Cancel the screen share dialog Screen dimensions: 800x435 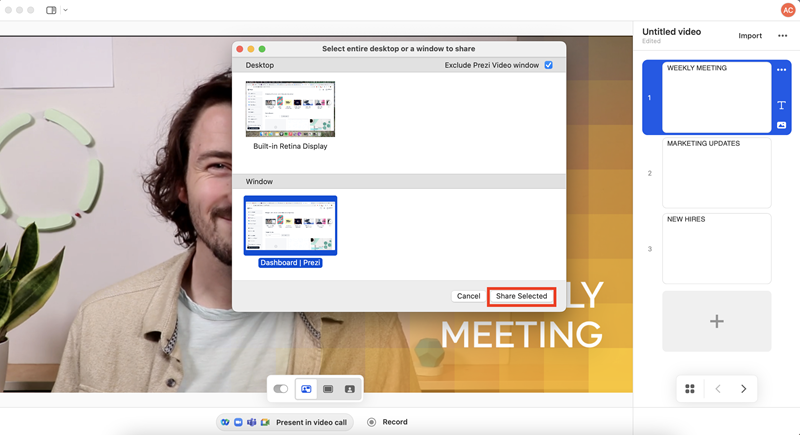[468, 296]
